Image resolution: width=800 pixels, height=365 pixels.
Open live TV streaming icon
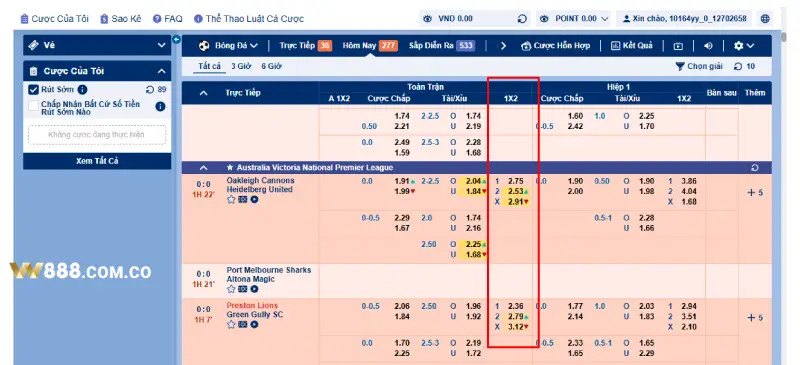678,46
